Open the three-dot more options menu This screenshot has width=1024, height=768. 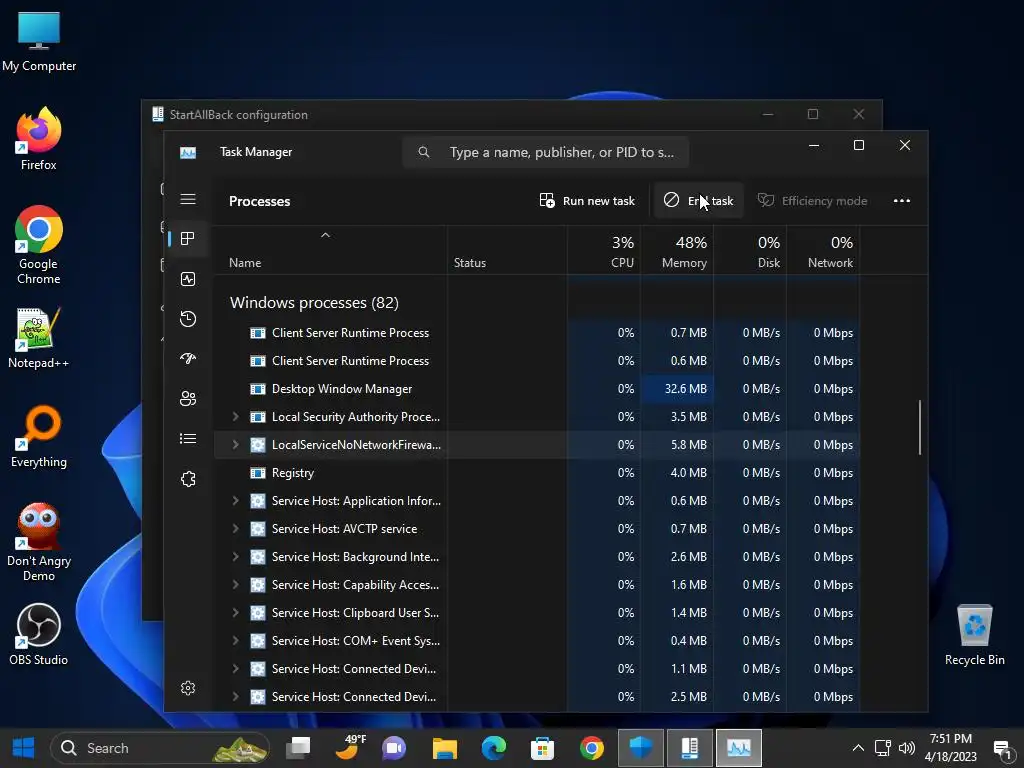click(x=902, y=200)
